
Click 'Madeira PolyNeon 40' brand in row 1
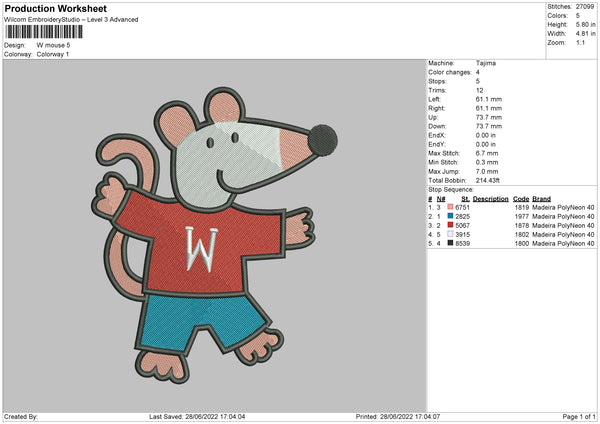(563, 207)
